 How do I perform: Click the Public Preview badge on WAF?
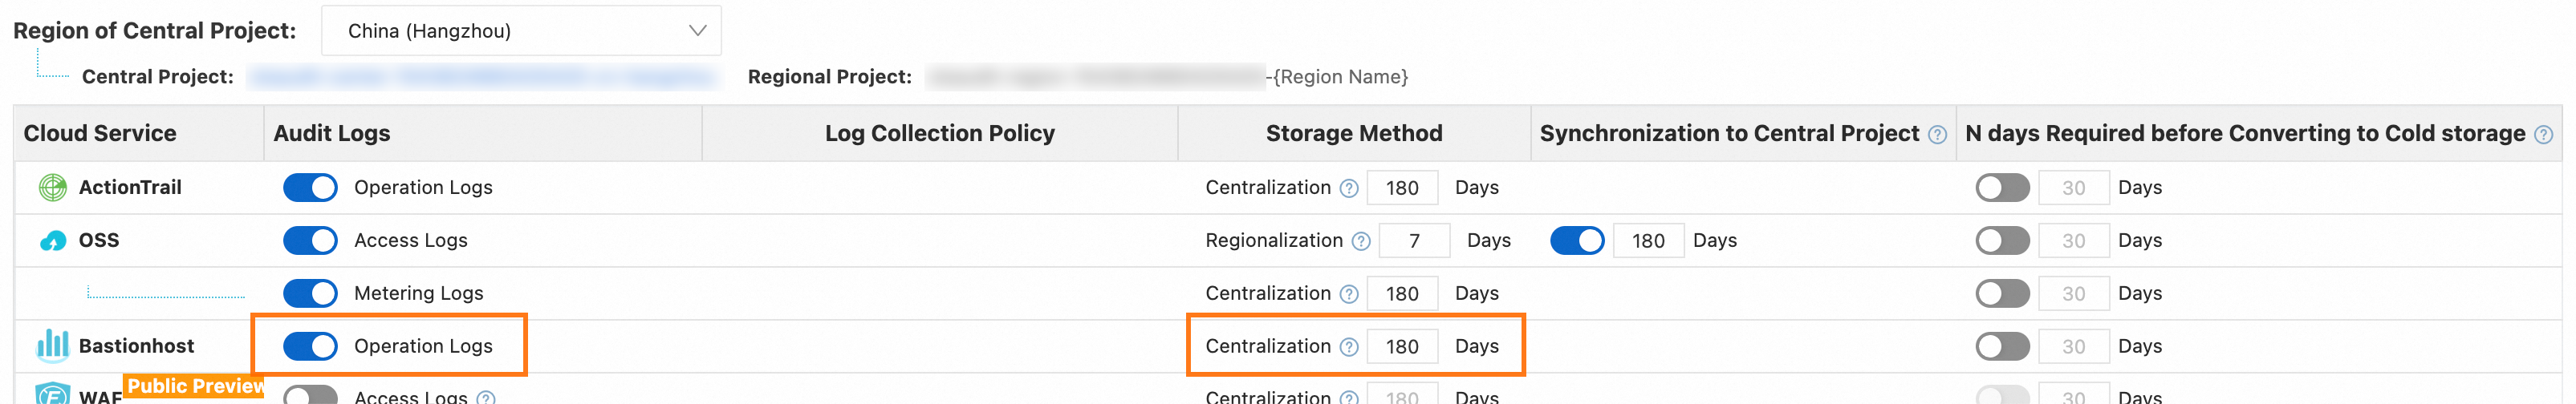pos(195,386)
